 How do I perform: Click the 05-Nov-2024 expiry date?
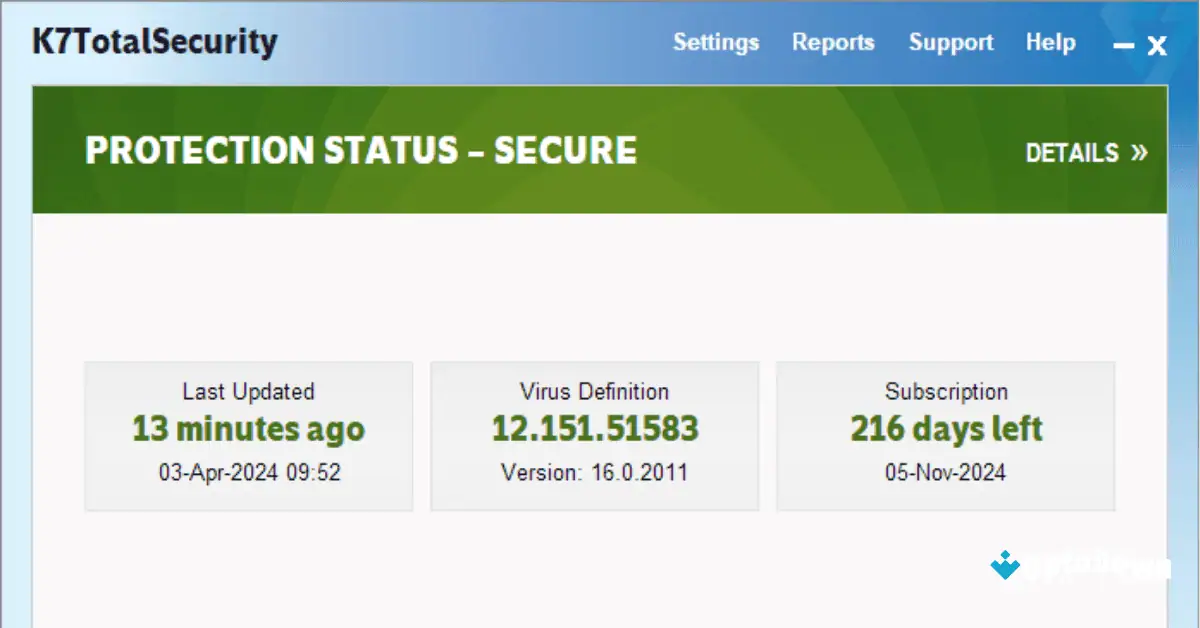(x=945, y=472)
